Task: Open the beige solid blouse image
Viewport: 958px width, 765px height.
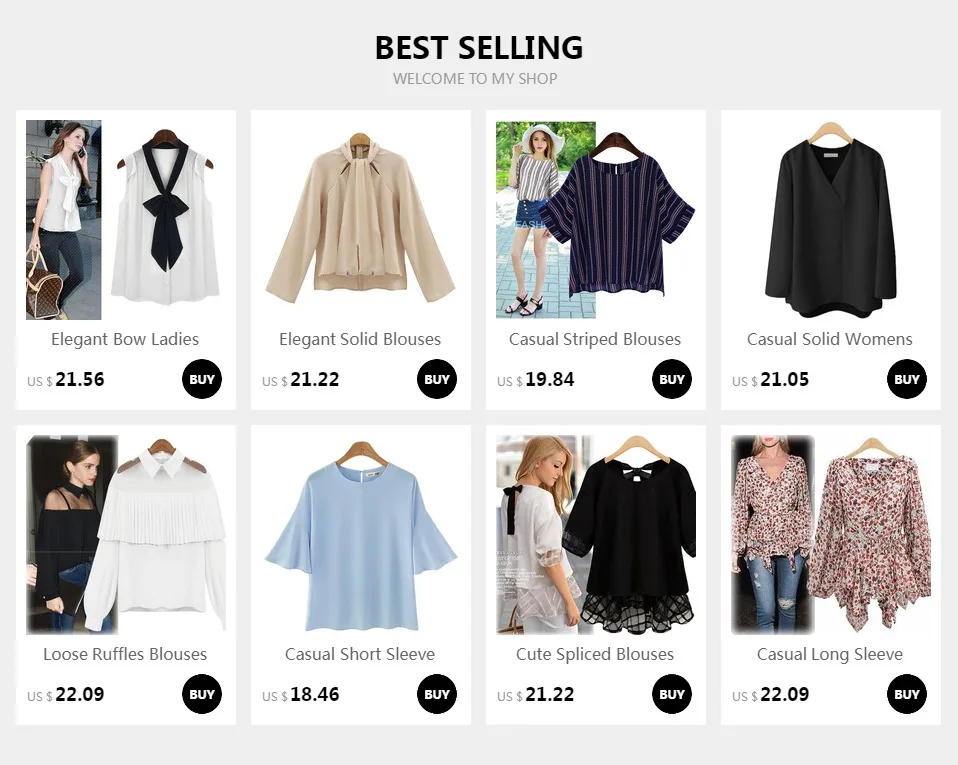Action: tap(360, 220)
